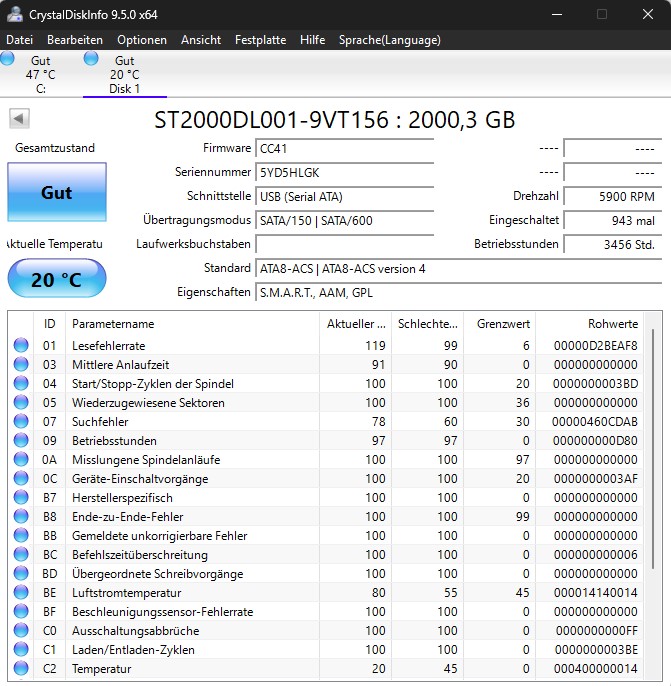Image resolution: width=671 pixels, height=686 pixels.
Task: Click the CrystalDiskInfo app icon in title bar
Action: 14,14
